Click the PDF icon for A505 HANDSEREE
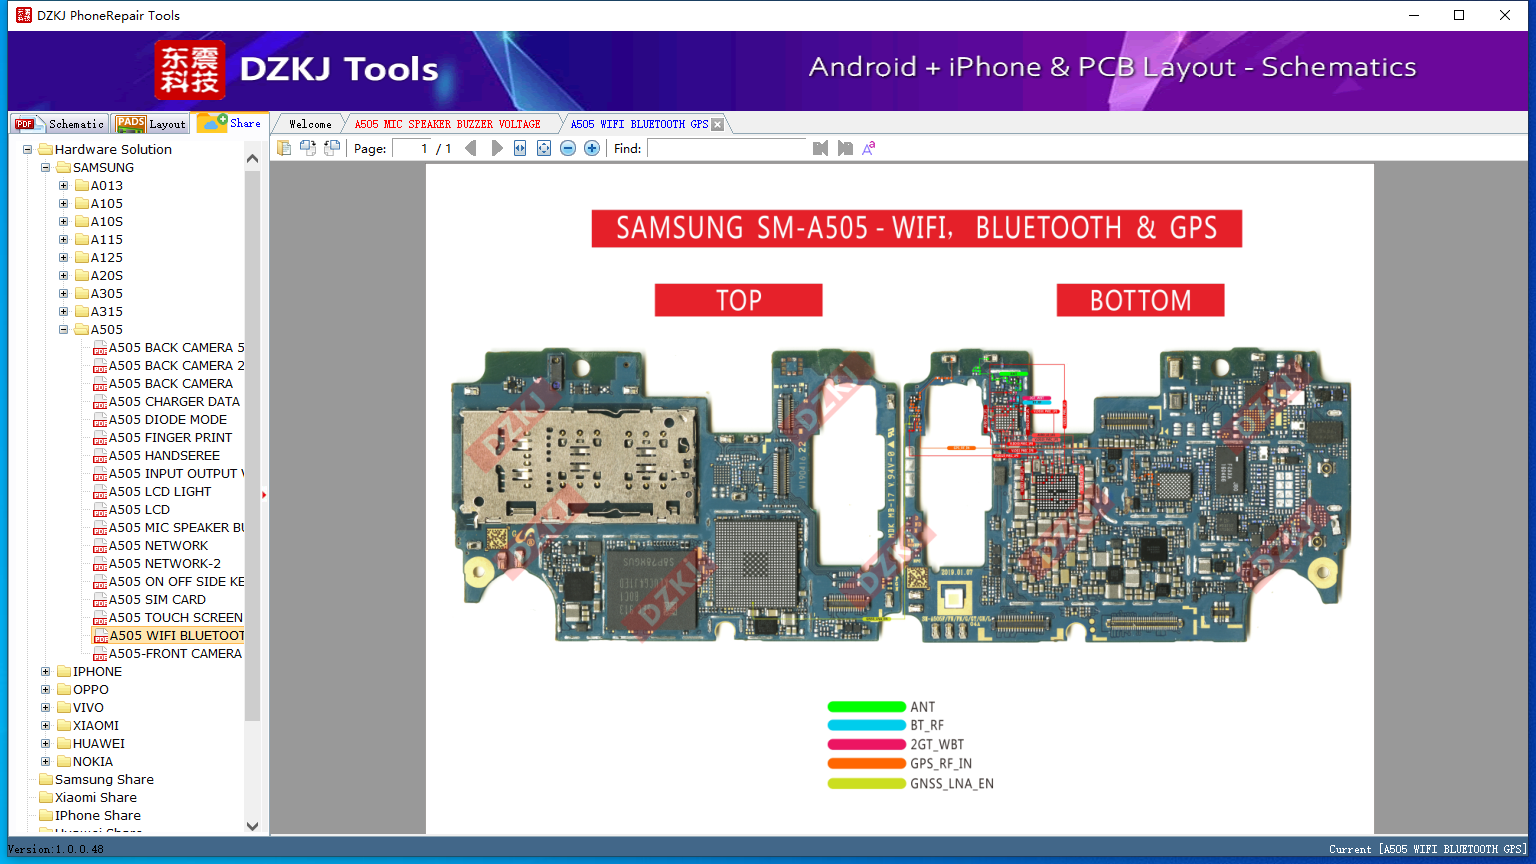 point(100,456)
